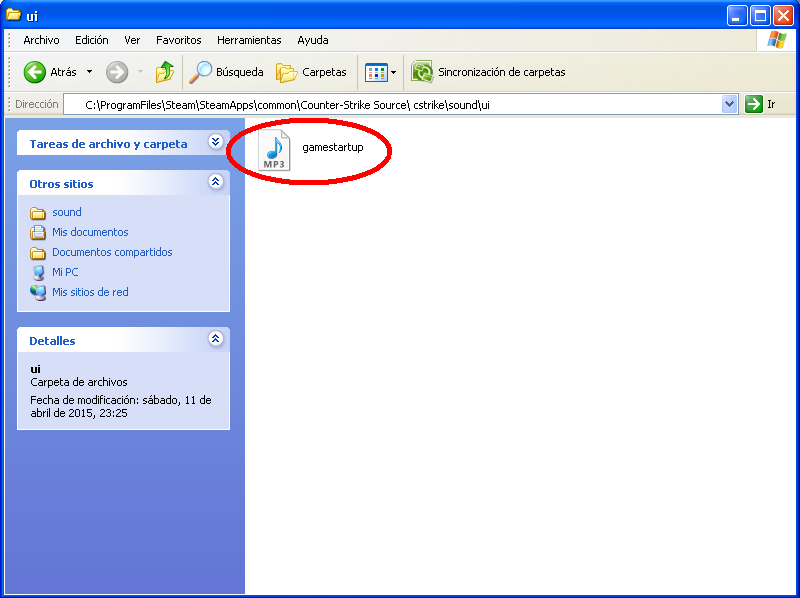800x598 pixels.
Task: Open the sound folder link
Action: [x=67, y=212]
